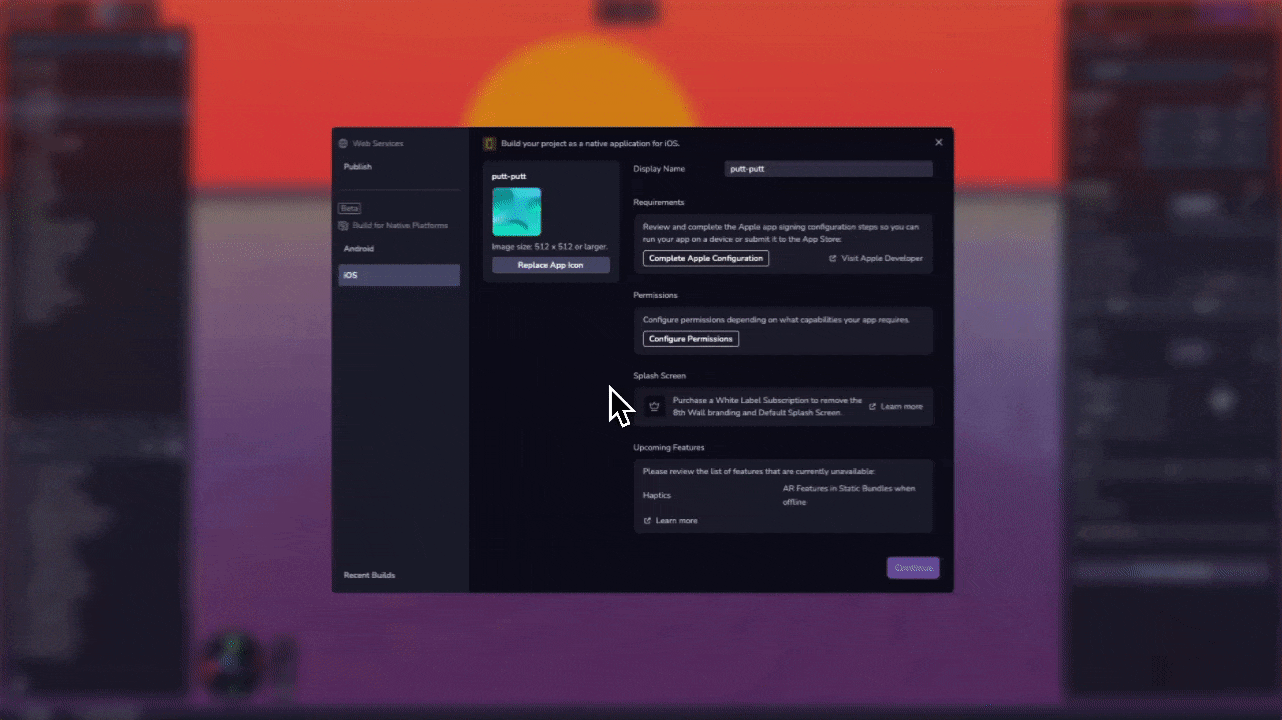Image resolution: width=1282 pixels, height=720 pixels.
Task: Click the Configure Permissions button
Action: [x=690, y=338]
